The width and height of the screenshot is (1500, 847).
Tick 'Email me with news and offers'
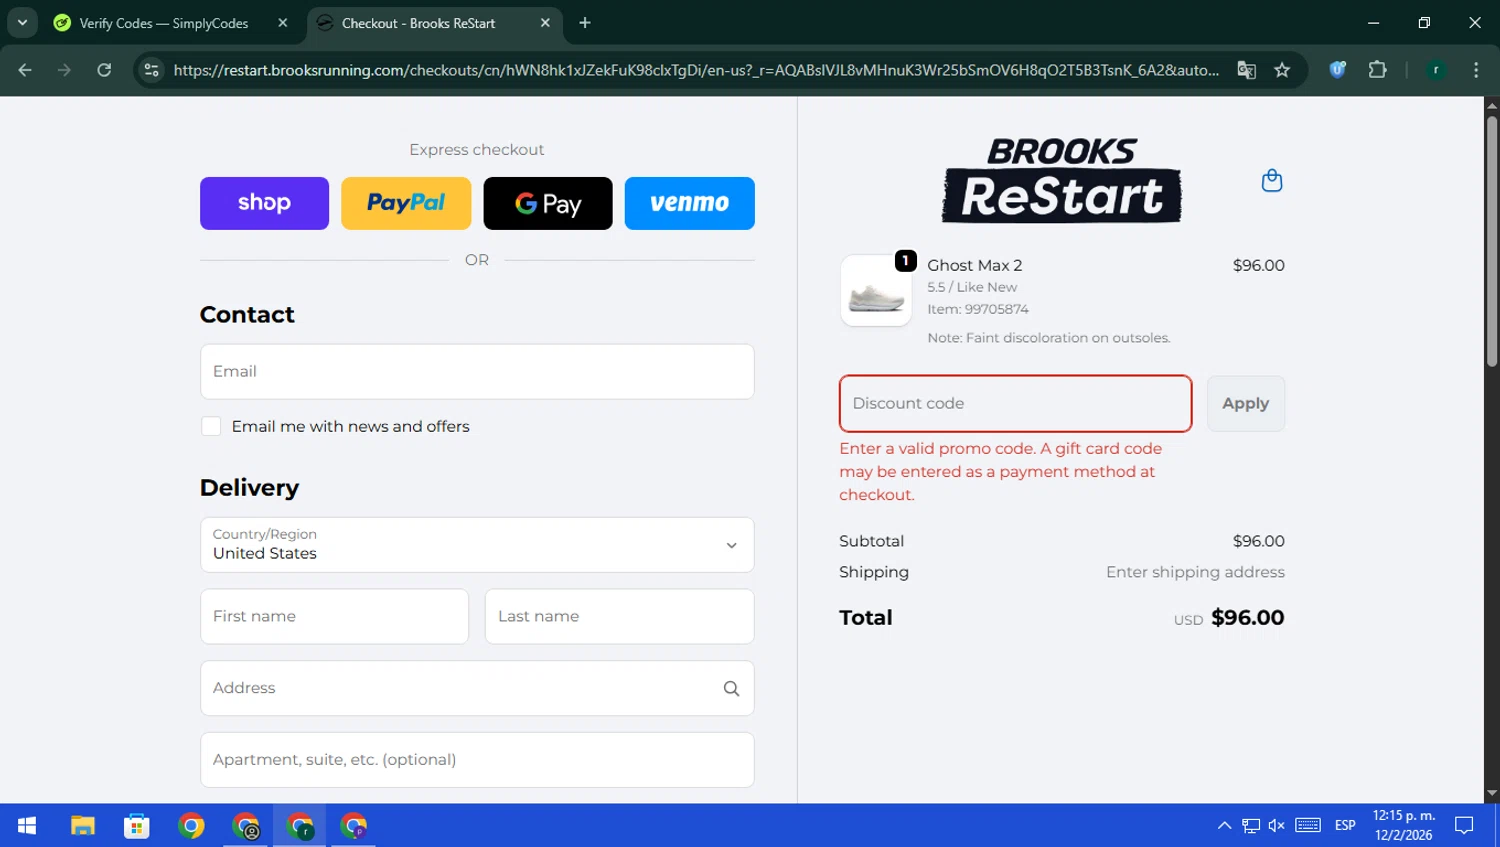(211, 426)
